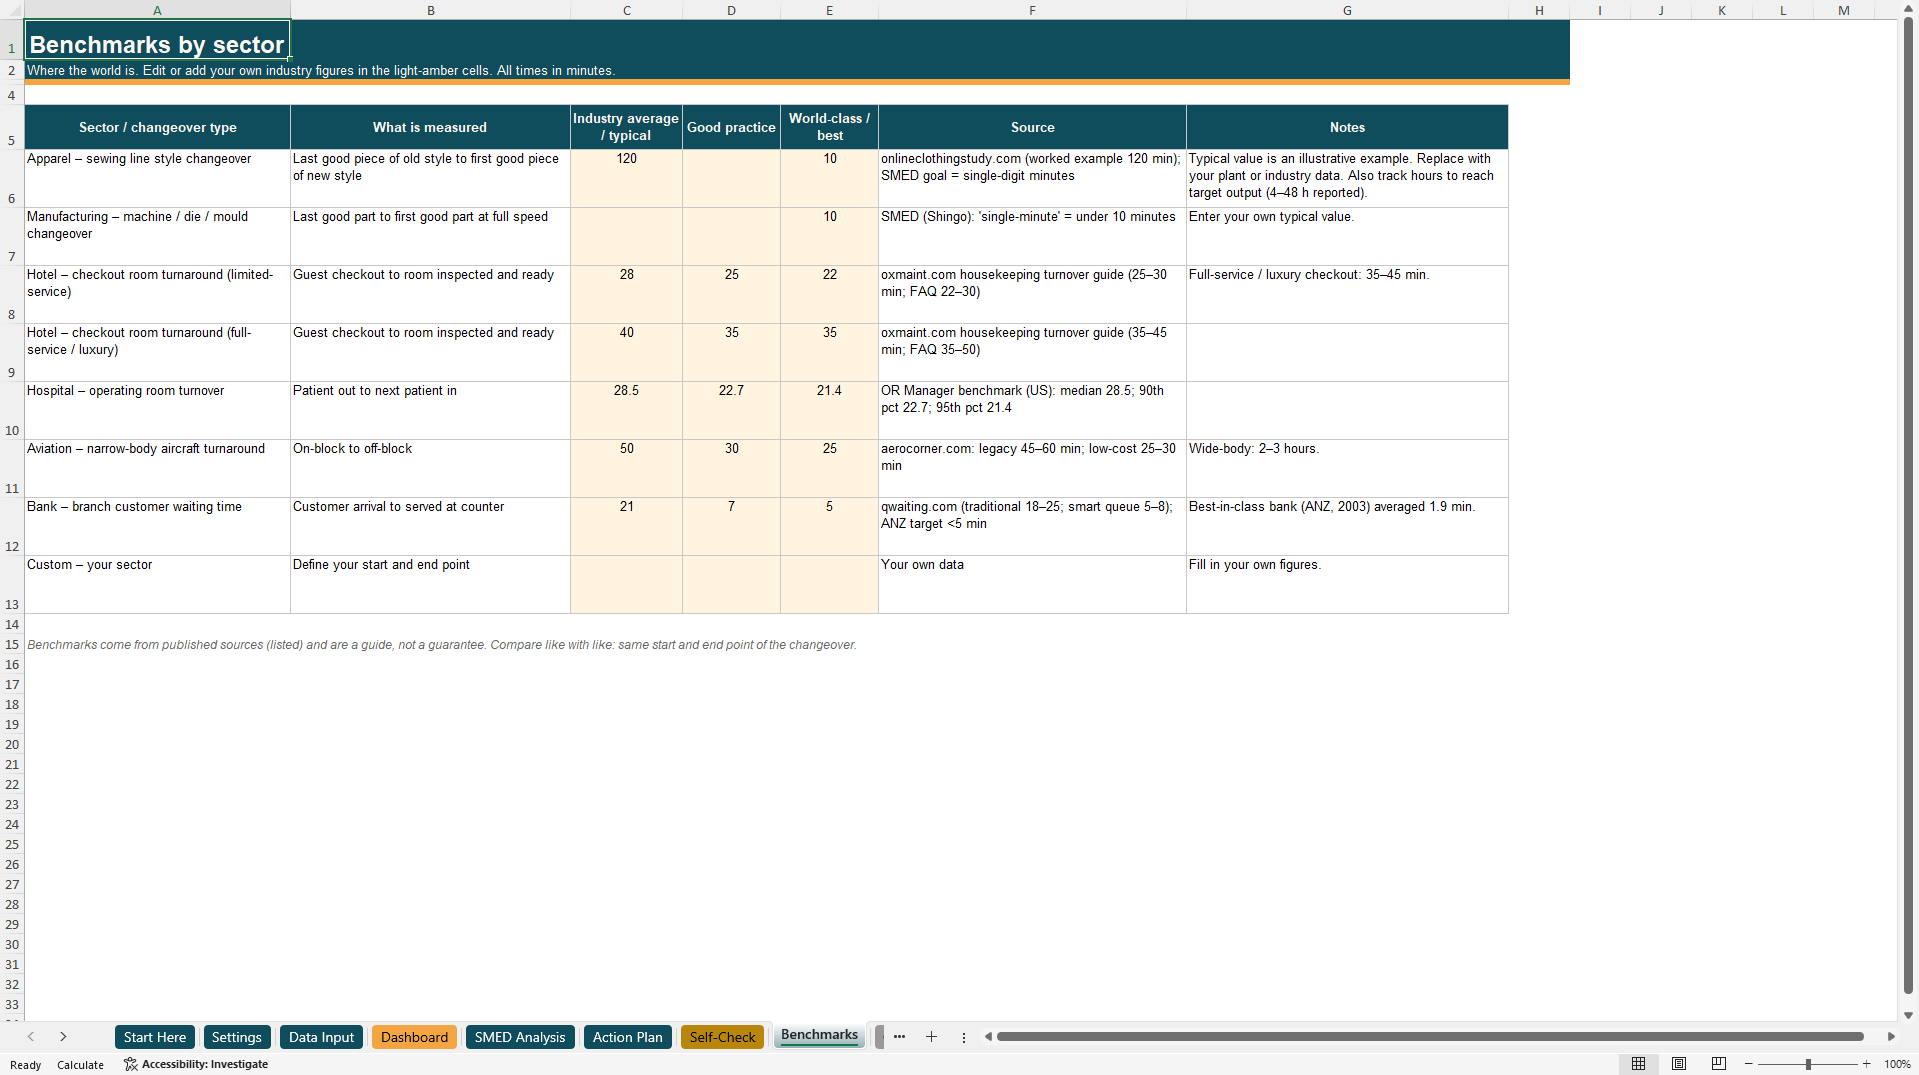The image size is (1919, 1075).
Task: Click the horizontal scrollbar thumb
Action: [1430, 1037]
